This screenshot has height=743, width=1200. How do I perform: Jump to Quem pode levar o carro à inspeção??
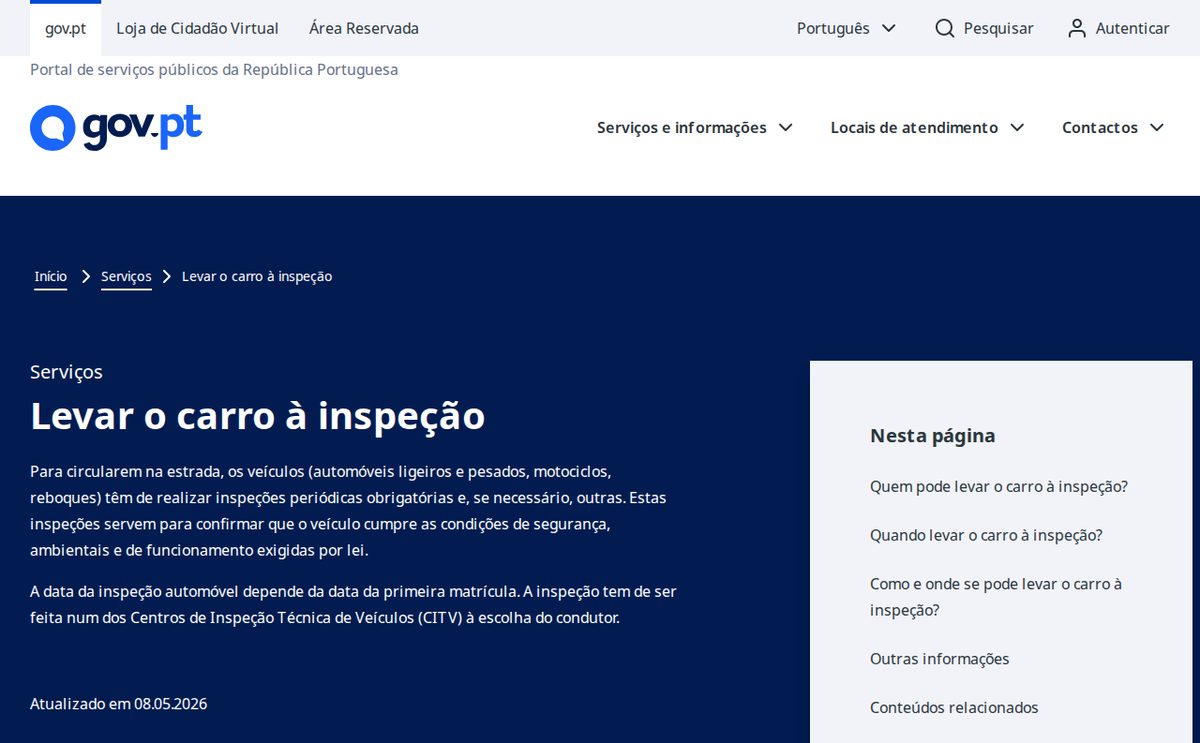click(x=999, y=487)
